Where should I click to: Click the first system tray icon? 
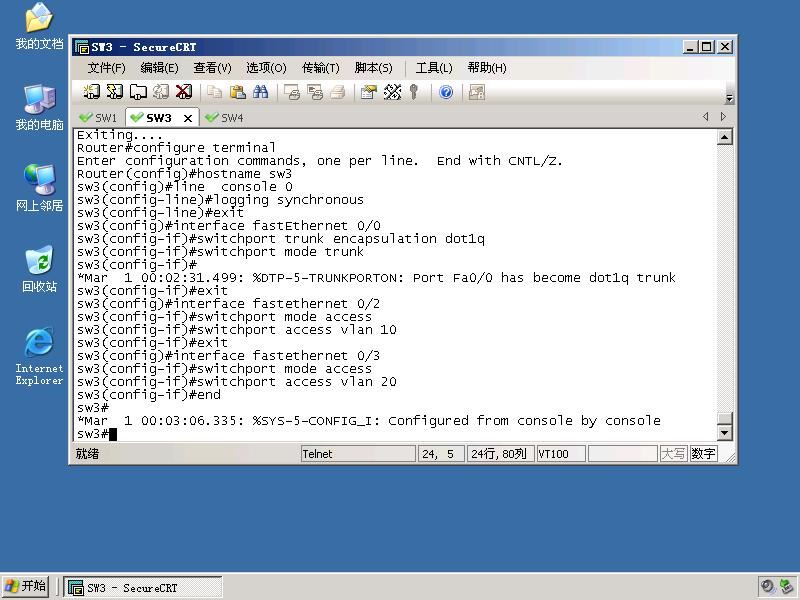click(766, 587)
